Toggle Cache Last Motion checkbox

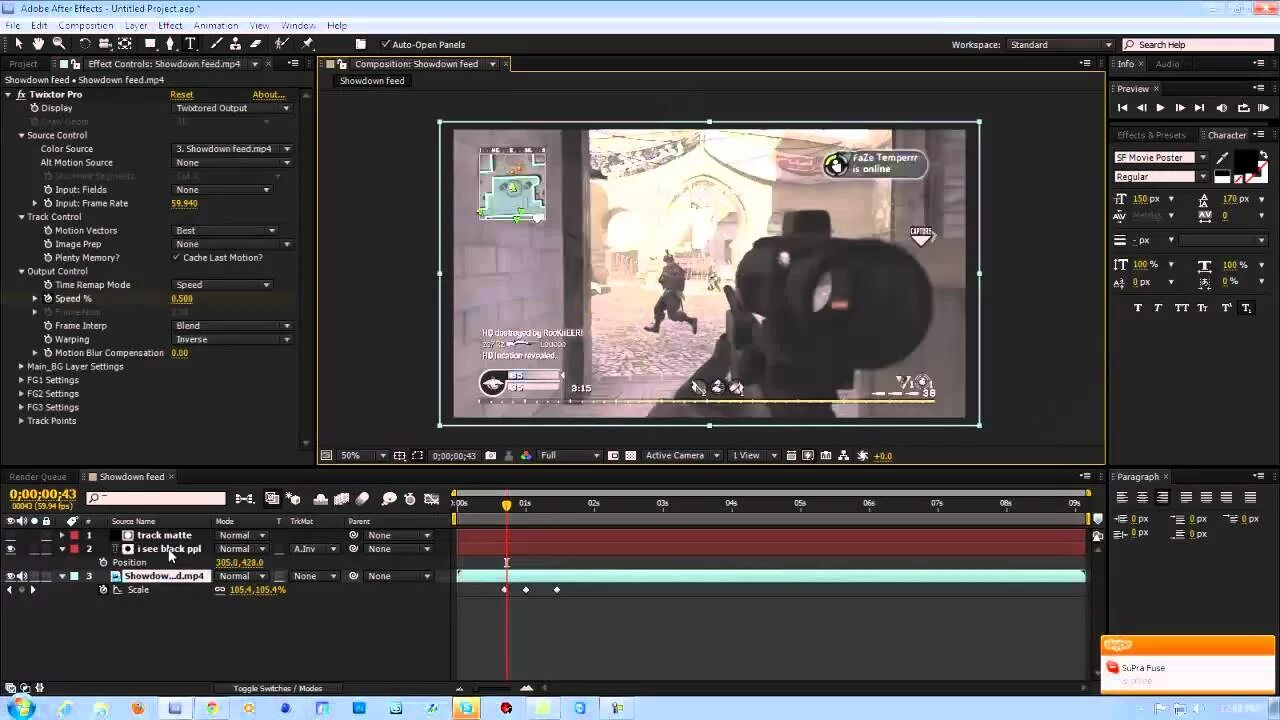[176, 258]
